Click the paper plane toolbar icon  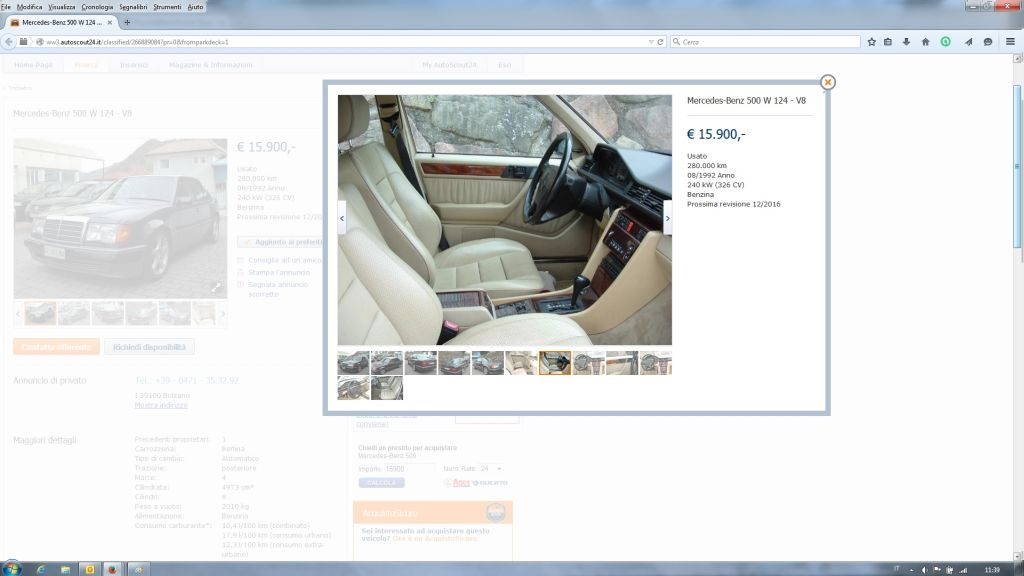click(x=968, y=42)
